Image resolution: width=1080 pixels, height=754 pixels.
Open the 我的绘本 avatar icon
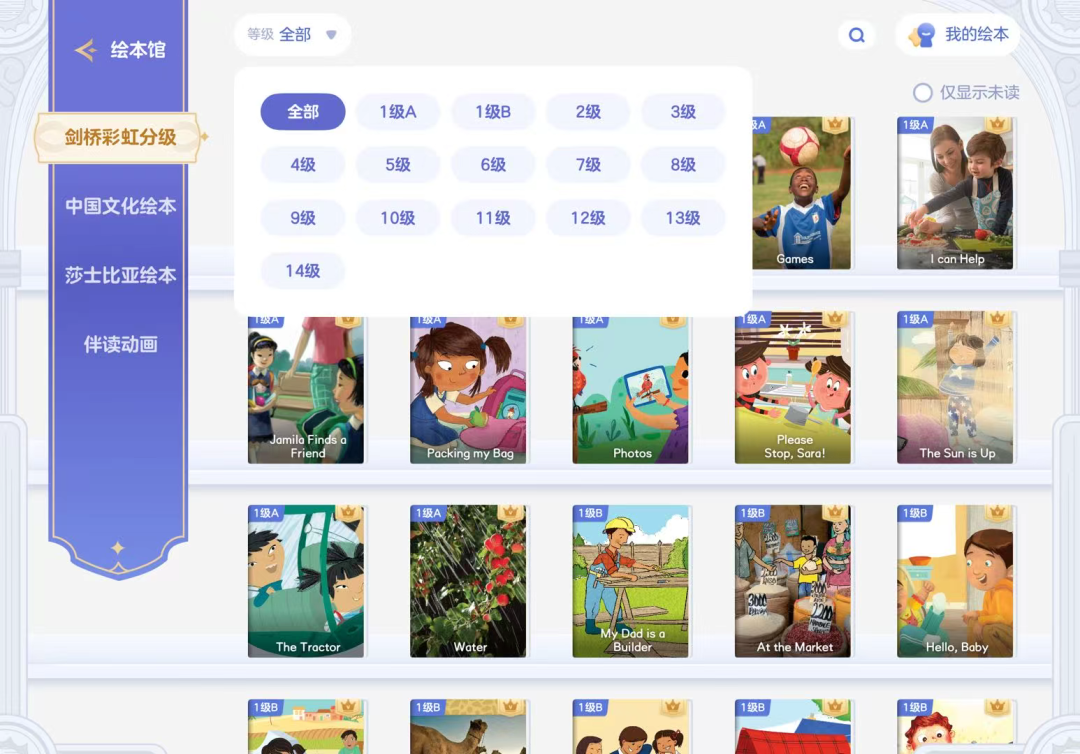[x=923, y=34]
